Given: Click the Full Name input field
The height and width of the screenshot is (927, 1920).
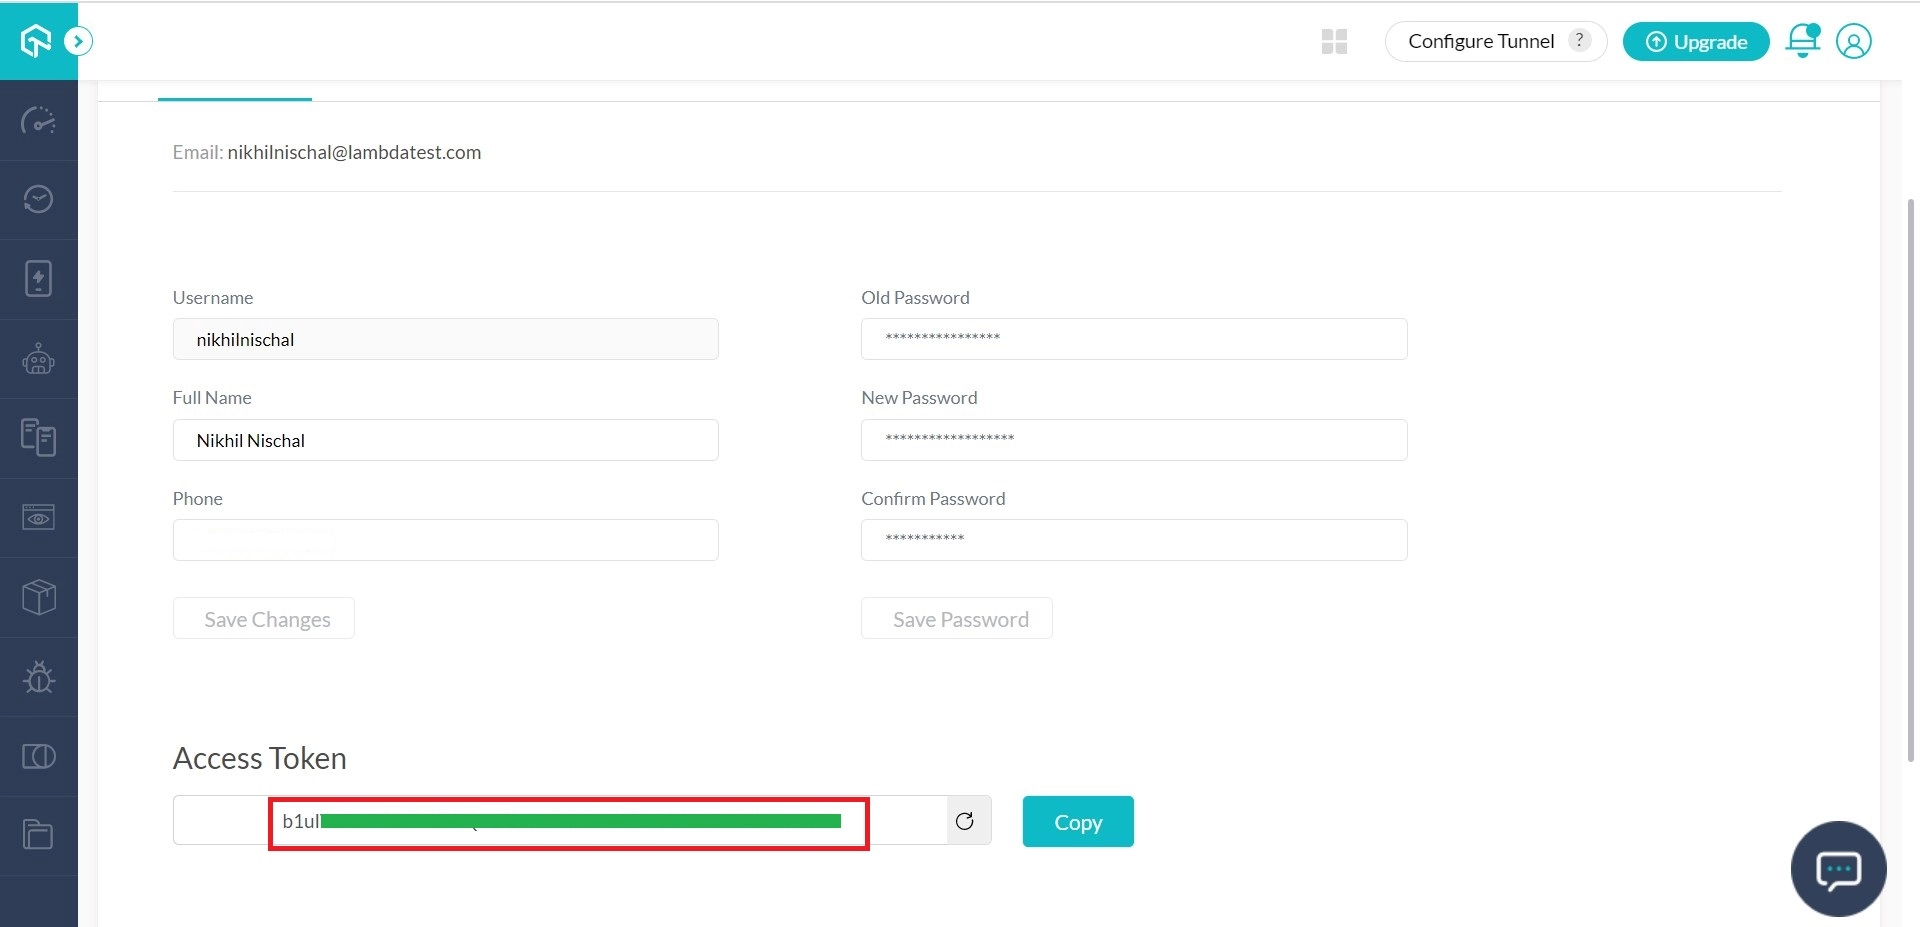Looking at the screenshot, I should click(x=445, y=440).
